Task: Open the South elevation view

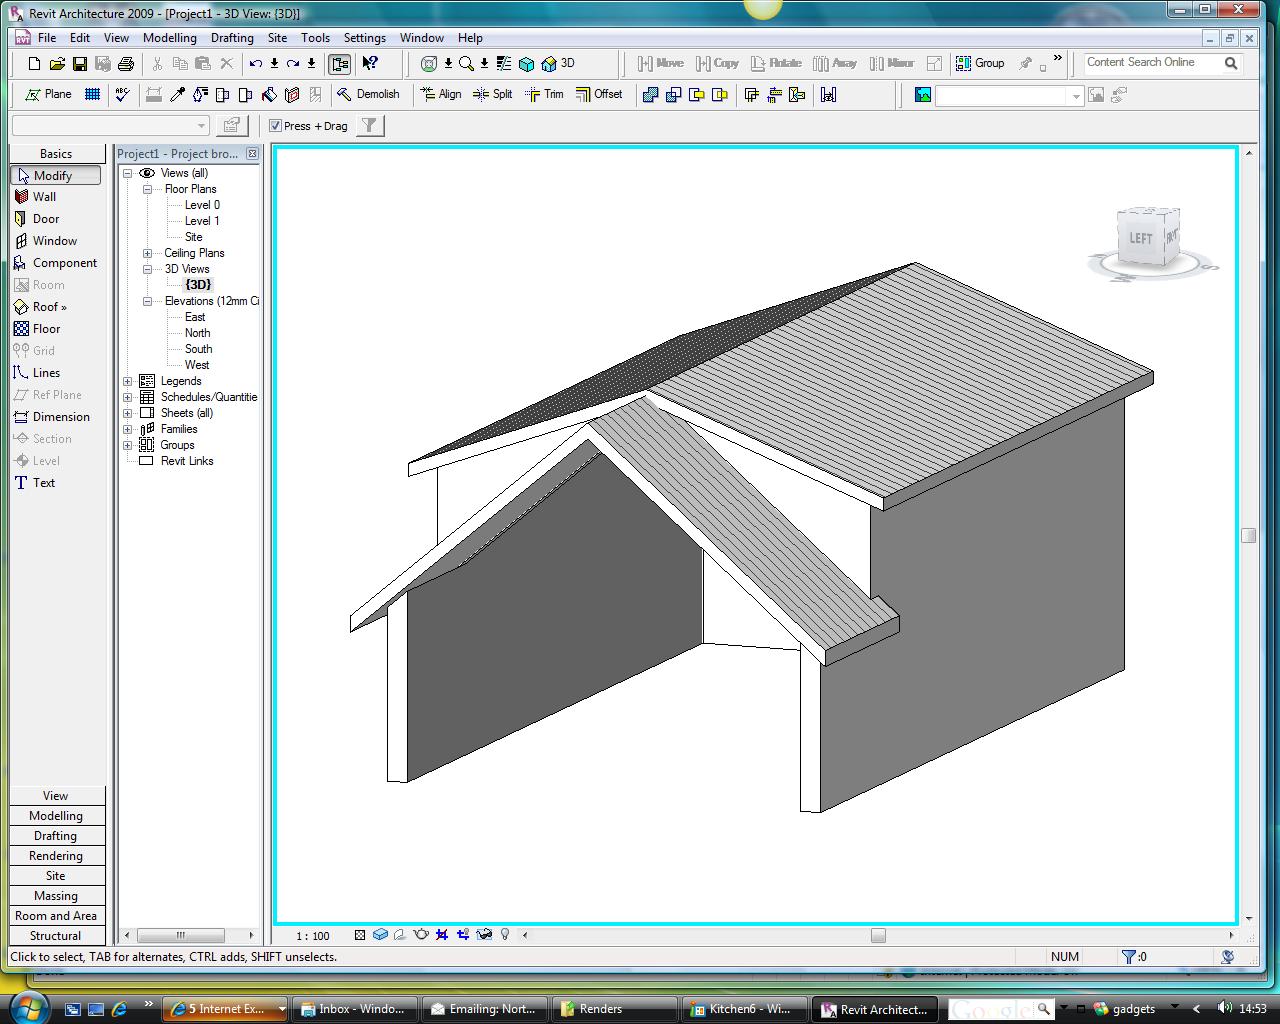Action: click(198, 349)
